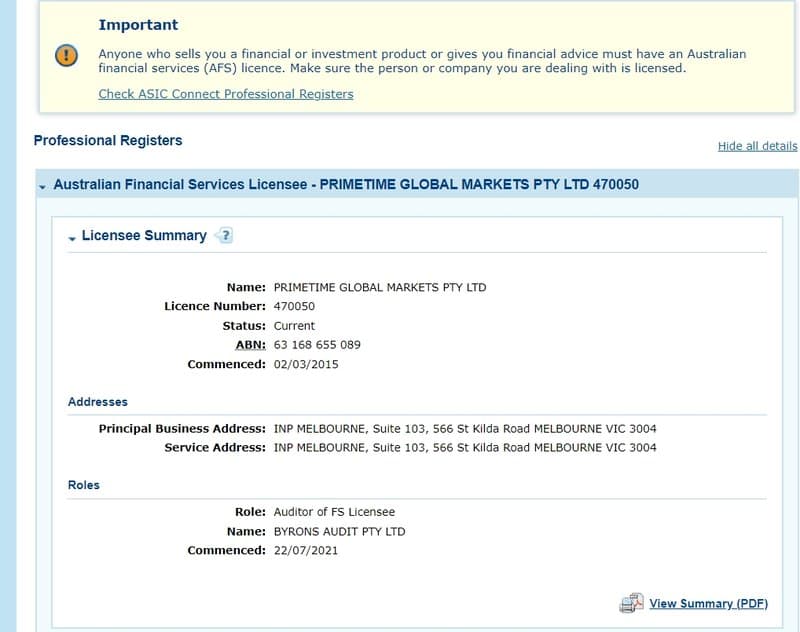Click the Hide all details link
800x632 pixels.
coord(757,146)
